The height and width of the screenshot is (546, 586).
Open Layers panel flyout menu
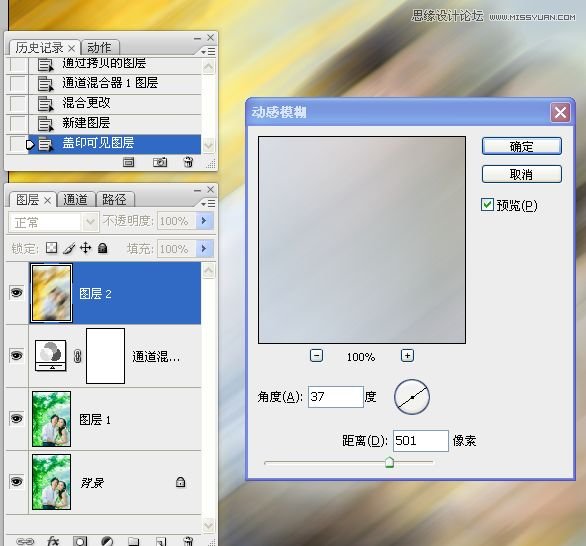(x=208, y=204)
